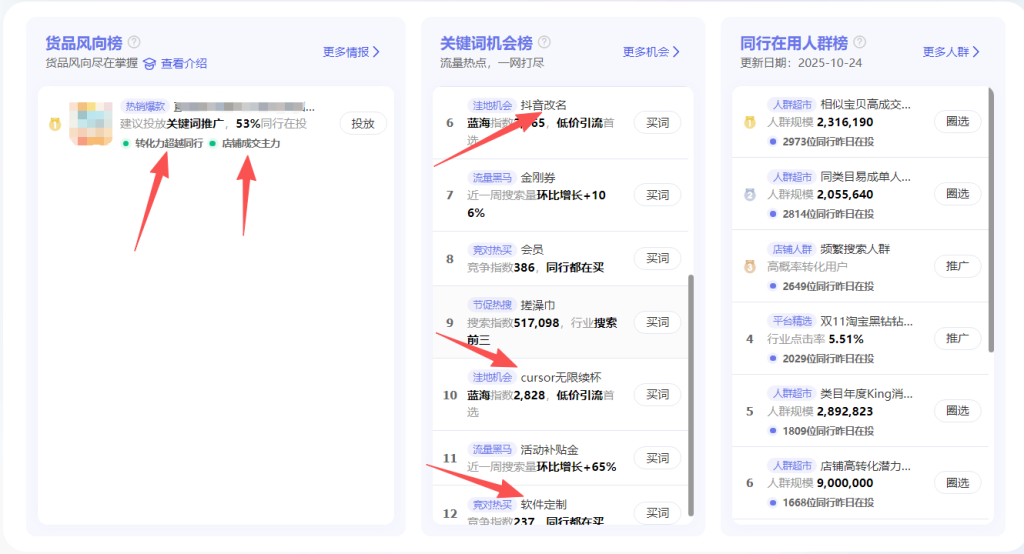This screenshot has height=554, width=1024.
Task: Click 买词 for cursor无限续杯
Action: tap(657, 395)
